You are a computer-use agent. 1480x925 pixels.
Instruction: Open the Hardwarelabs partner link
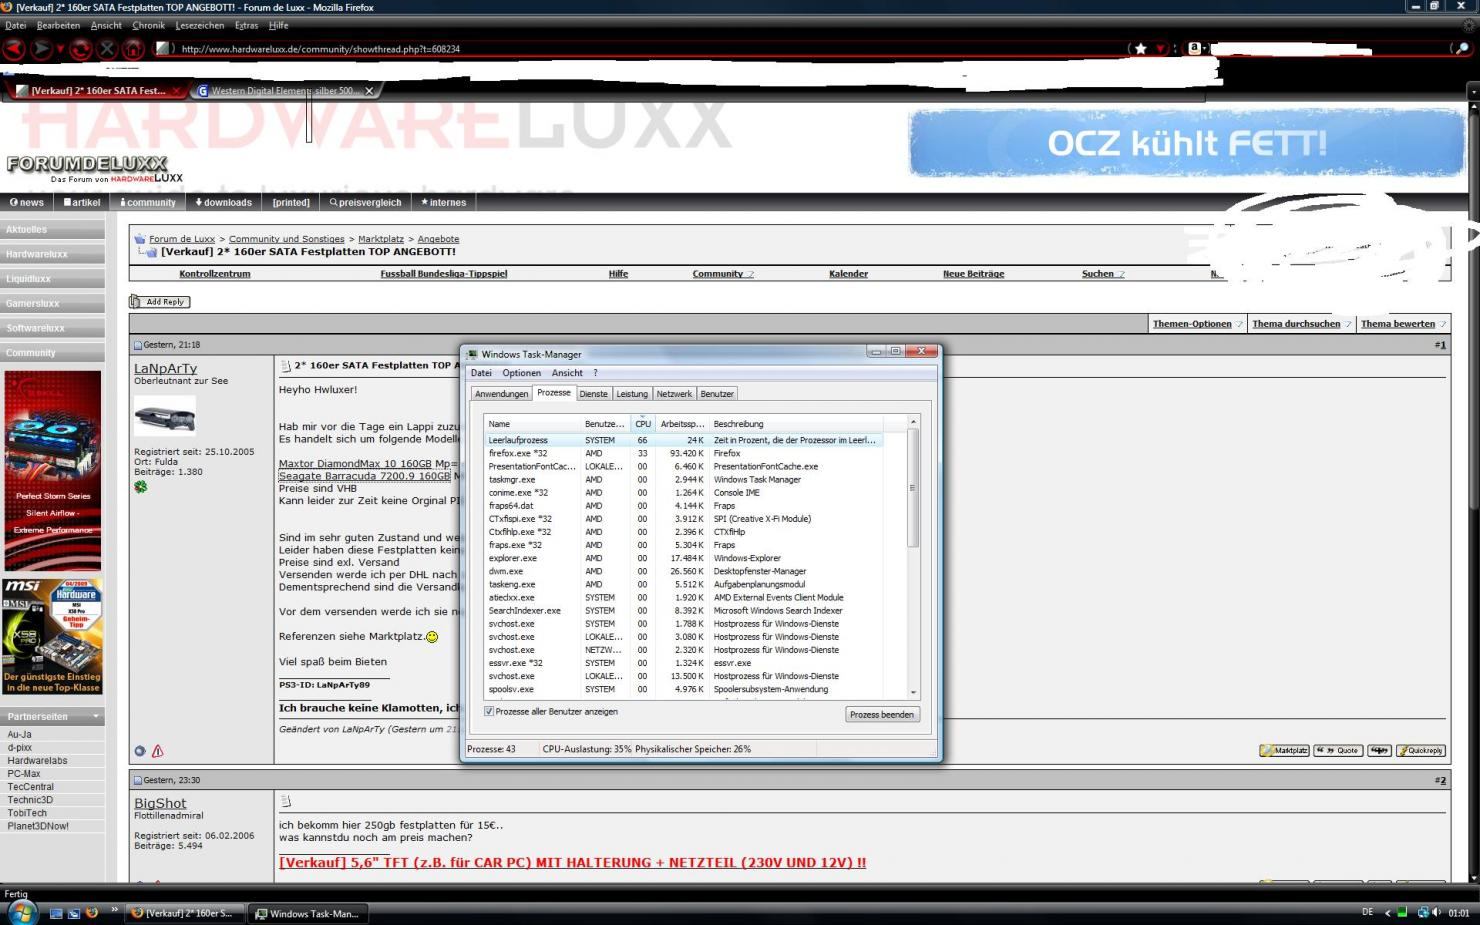click(x=37, y=761)
